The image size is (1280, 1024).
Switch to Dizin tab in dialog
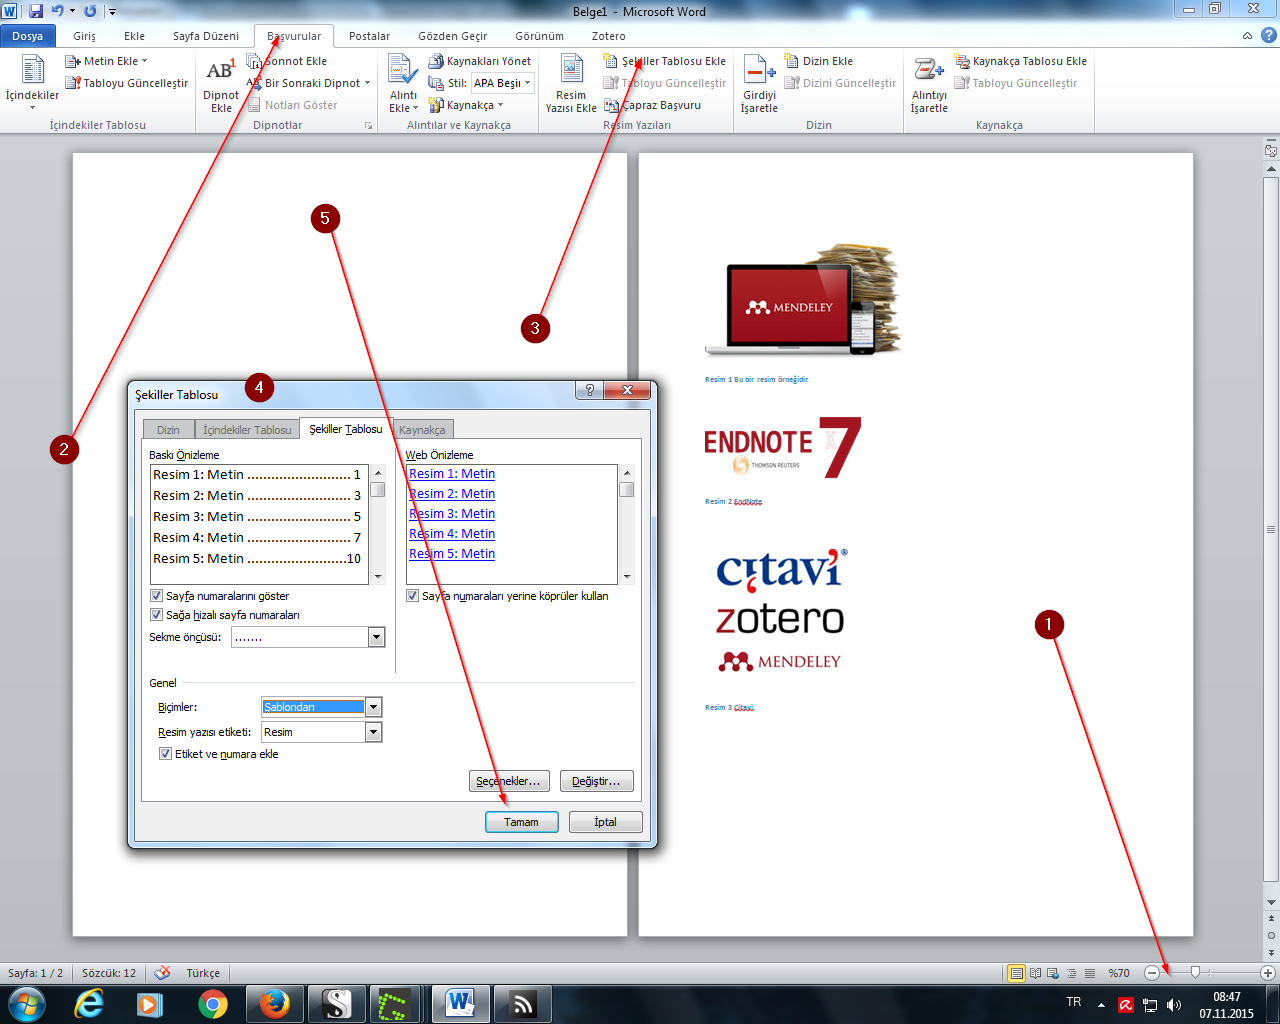point(168,430)
